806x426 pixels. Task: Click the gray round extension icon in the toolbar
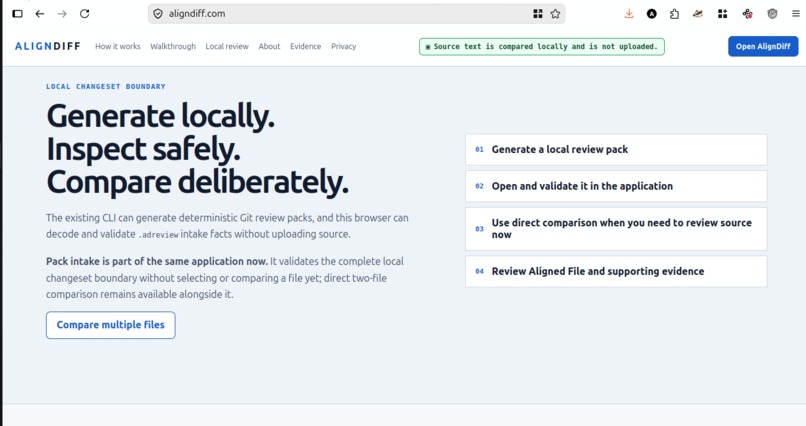(772, 14)
